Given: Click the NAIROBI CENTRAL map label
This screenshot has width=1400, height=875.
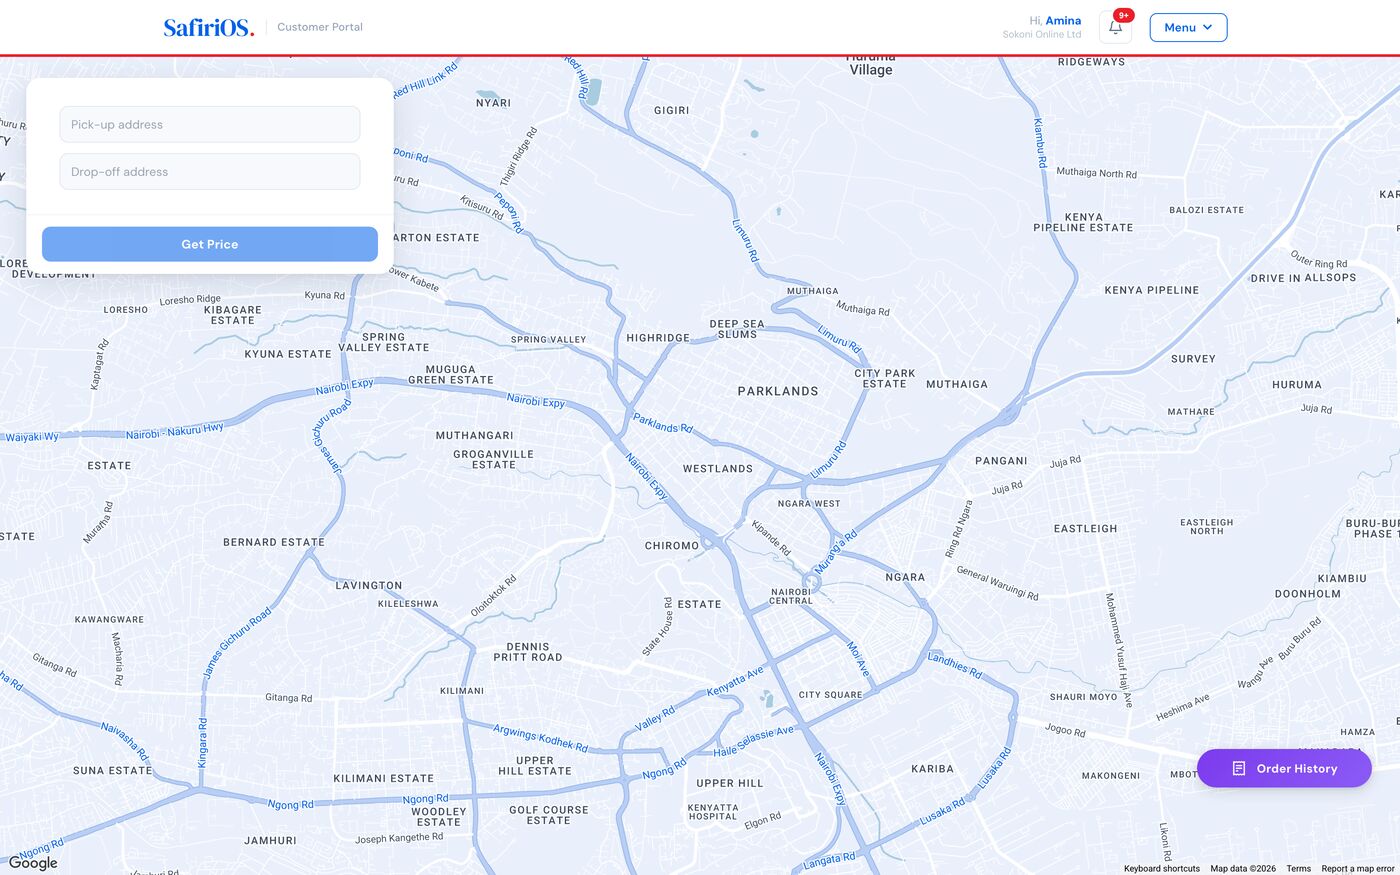Looking at the screenshot, I should pos(791,596).
